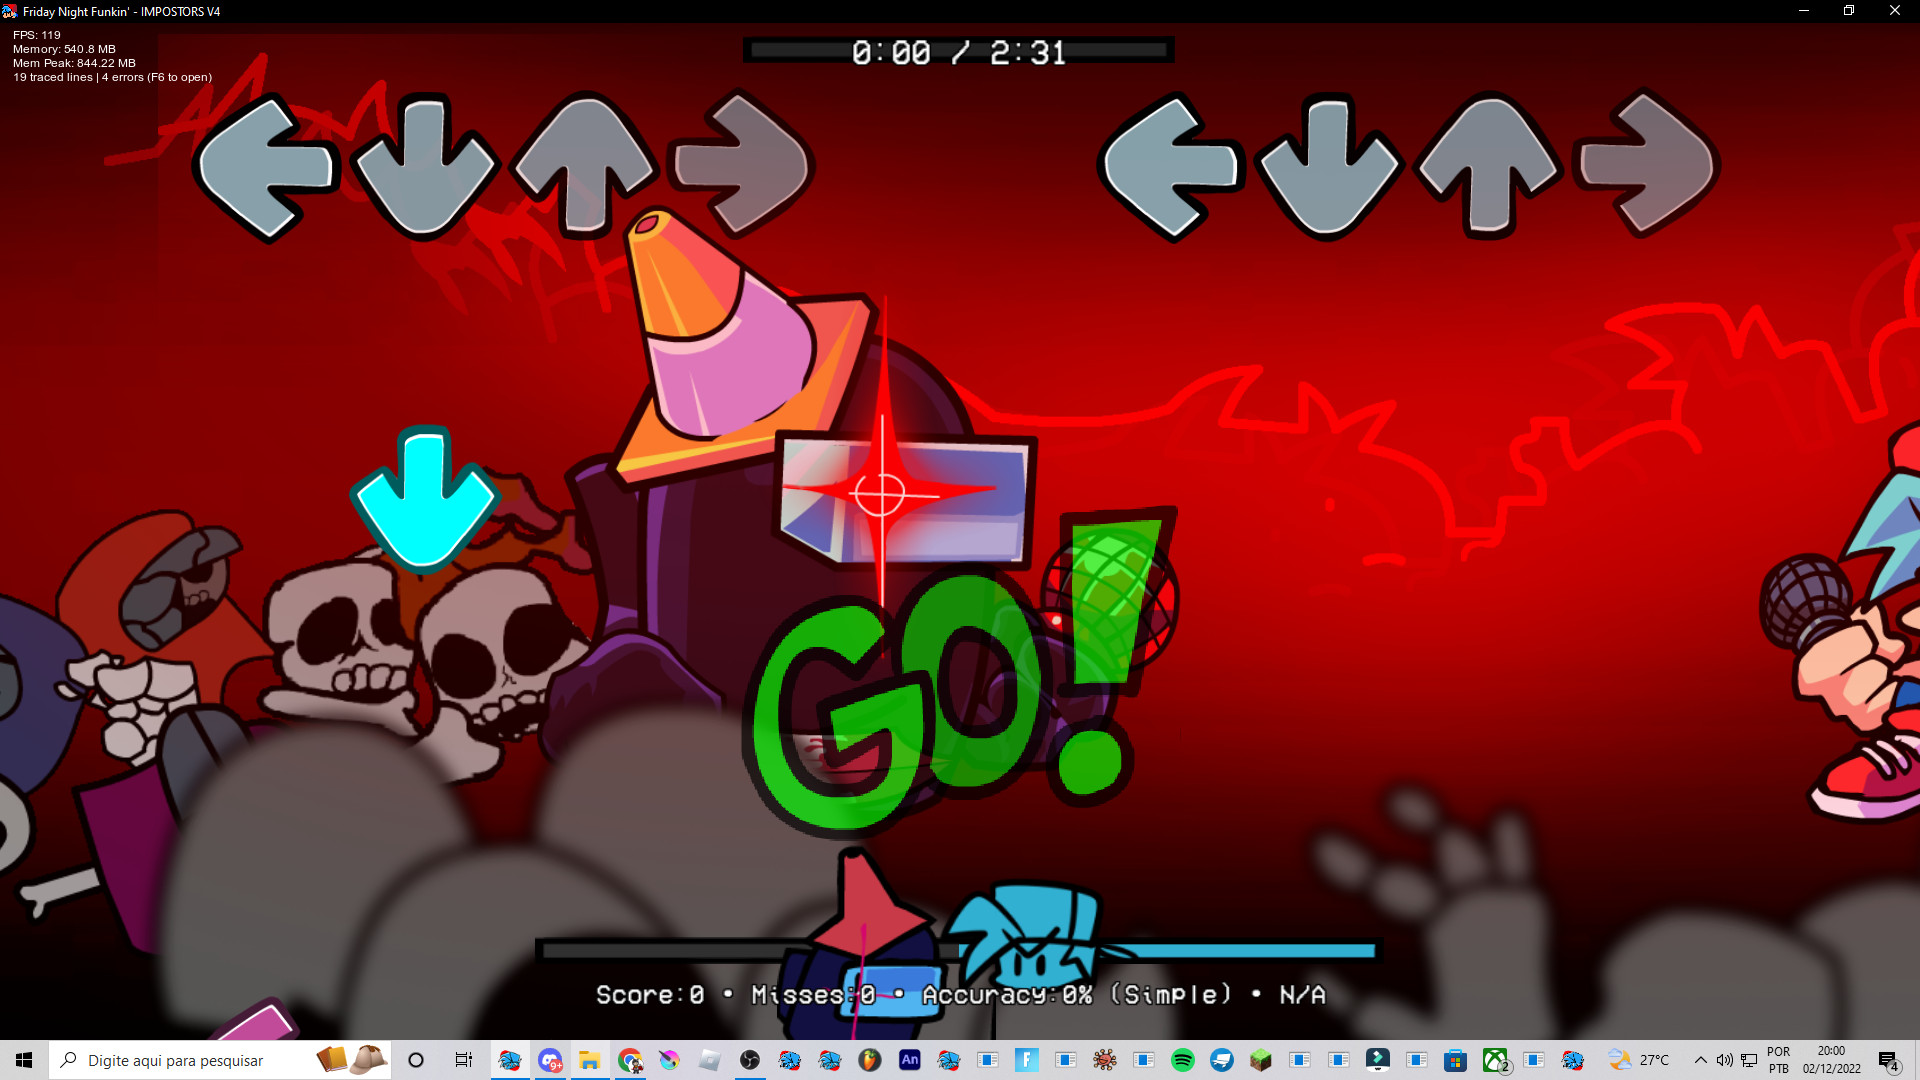Image resolution: width=1920 pixels, height=1080 pixels.
Task: Click the Score: 0 text
Action: [650, 995]
